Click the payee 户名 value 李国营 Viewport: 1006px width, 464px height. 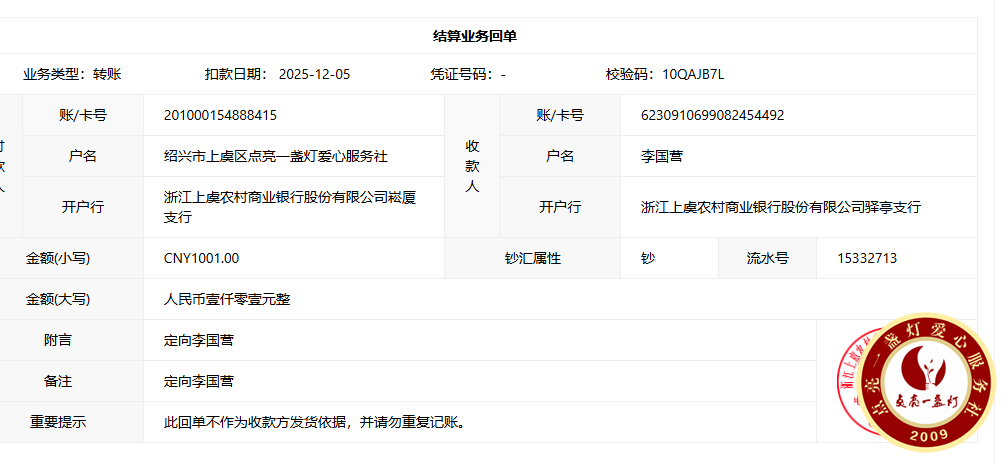(x=662, y=156)
